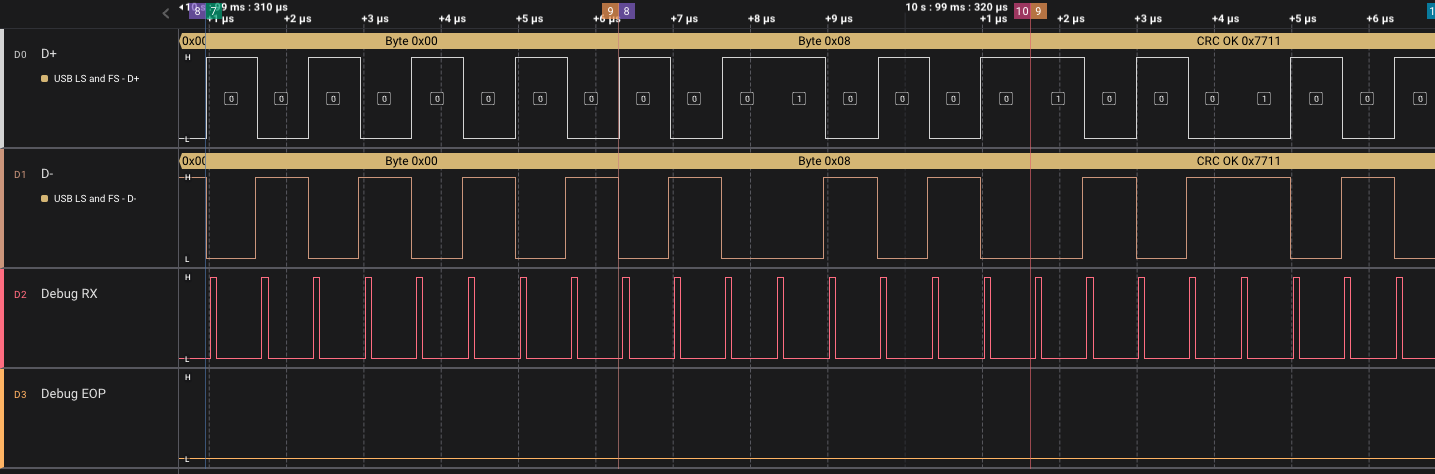This screenshot has height=474, width=1435.
Task: Click the '+9 µs' timeline tick label
Action: click(x=838, y=19)
